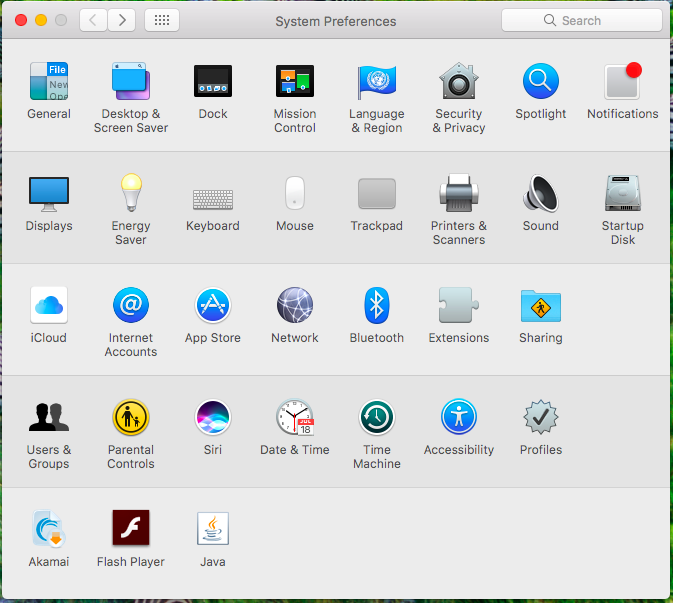Launch the Flash Player settings pane
The image size is (673, 603).
131,529
